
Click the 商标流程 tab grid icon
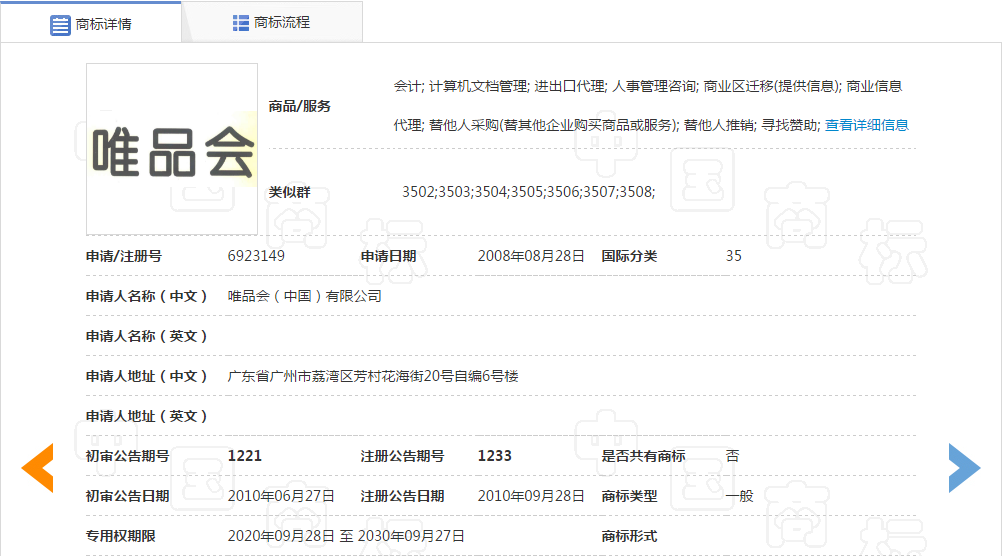tap(240, 23)
